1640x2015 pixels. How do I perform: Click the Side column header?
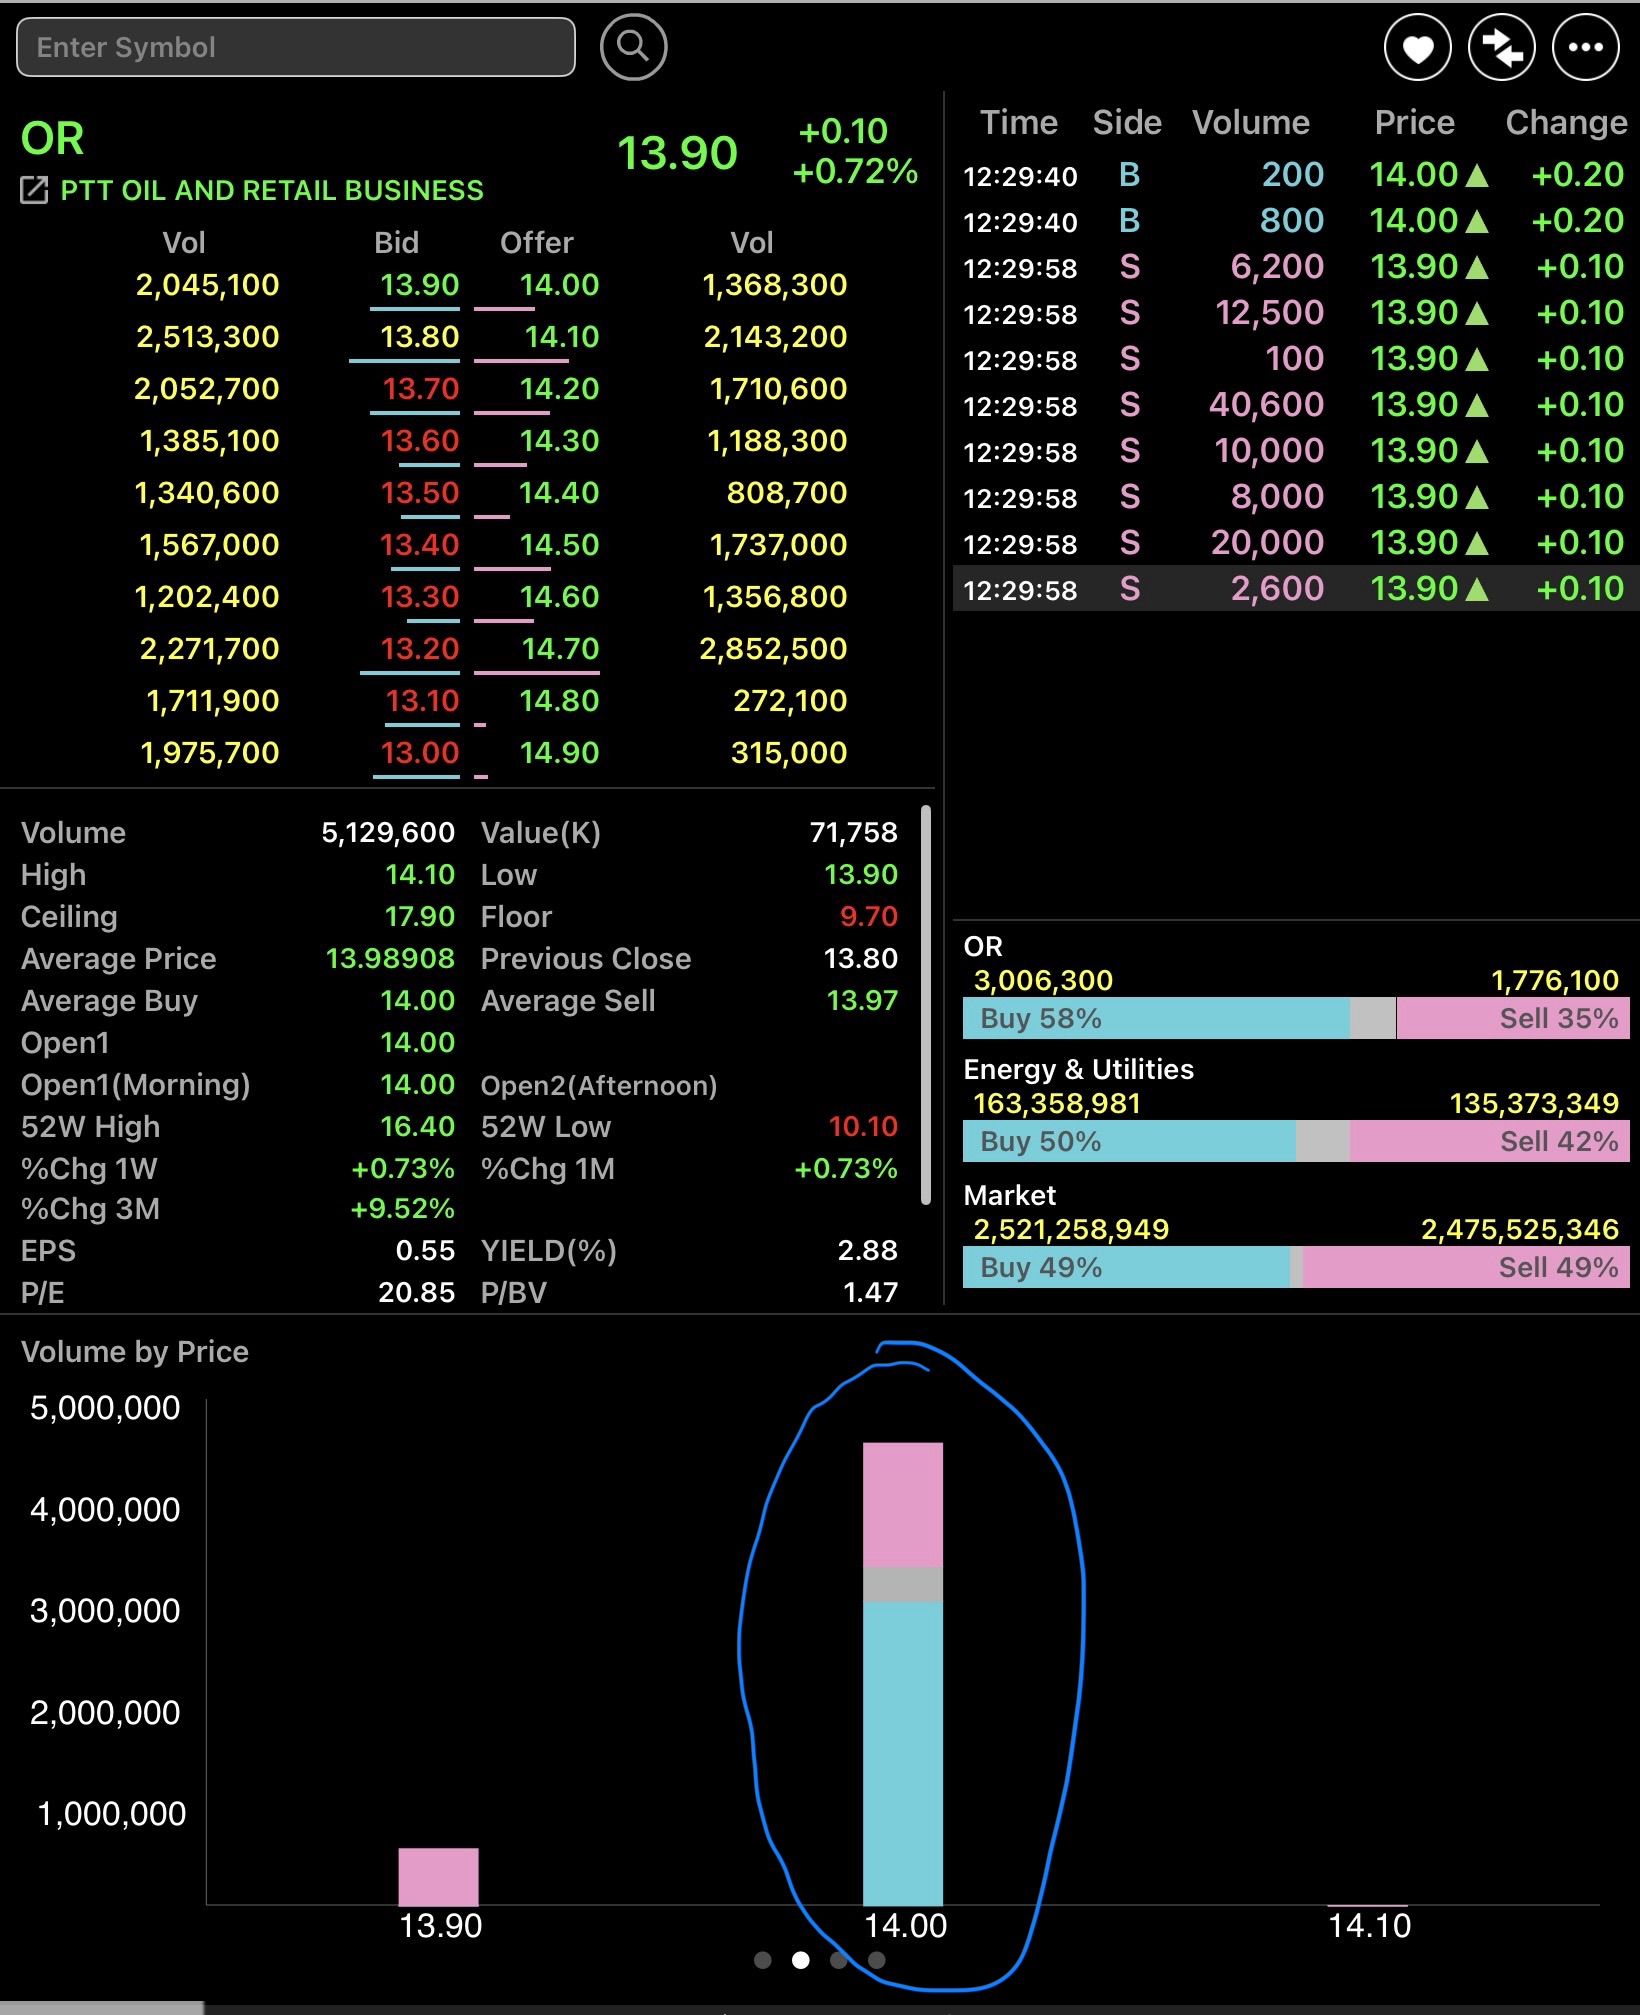pos(1127,122)
